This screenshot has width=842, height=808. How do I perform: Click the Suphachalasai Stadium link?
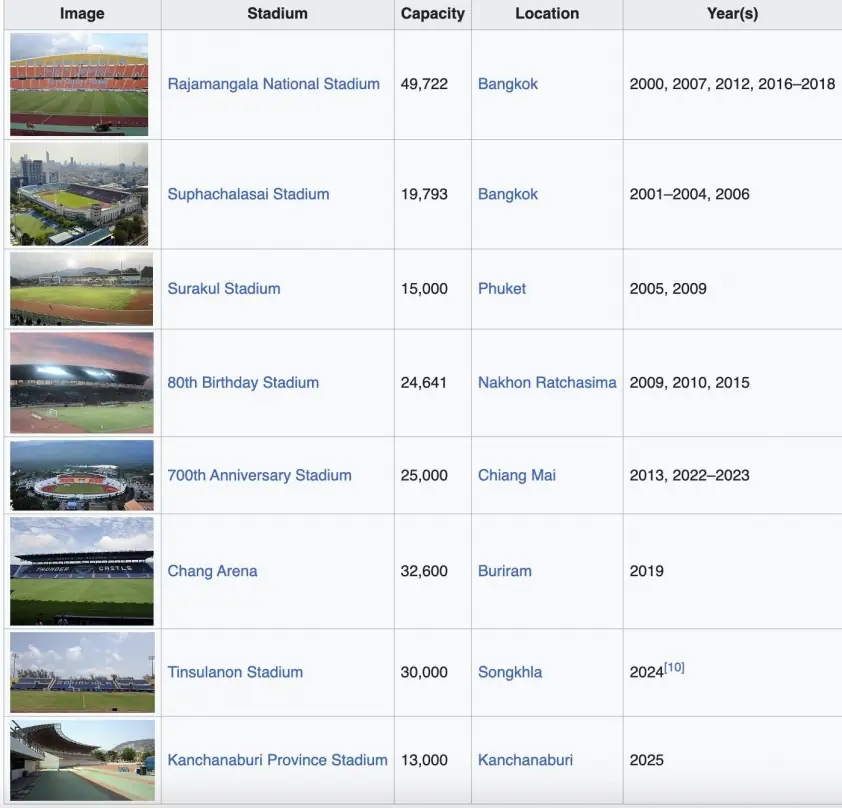(x=248, y=194)
